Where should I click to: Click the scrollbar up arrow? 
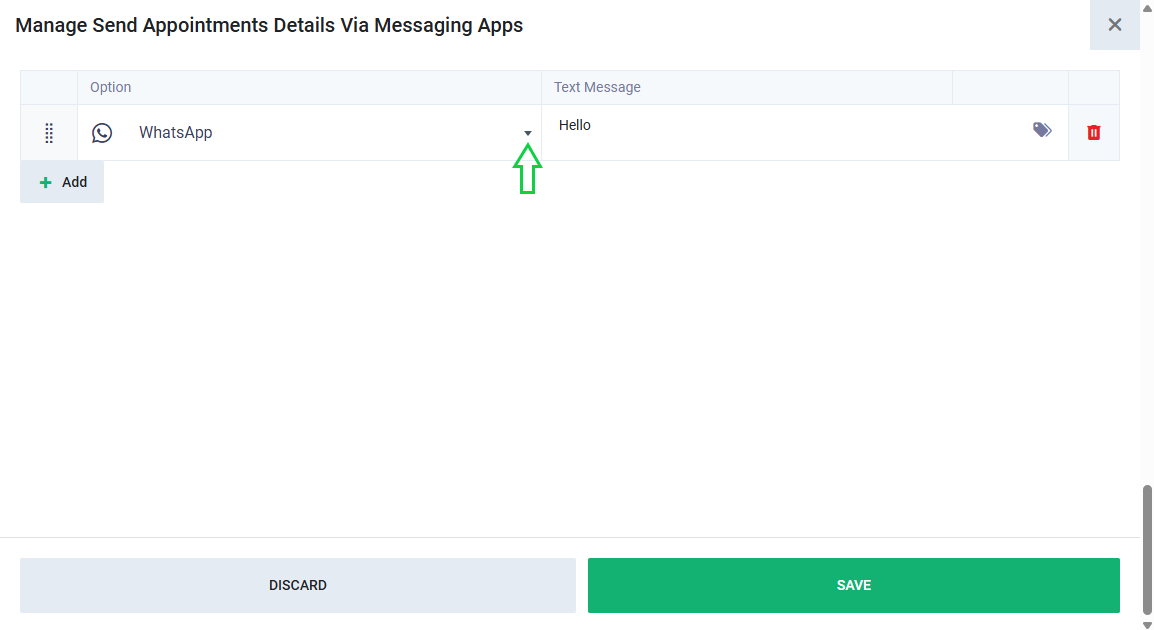[1147, 7]
